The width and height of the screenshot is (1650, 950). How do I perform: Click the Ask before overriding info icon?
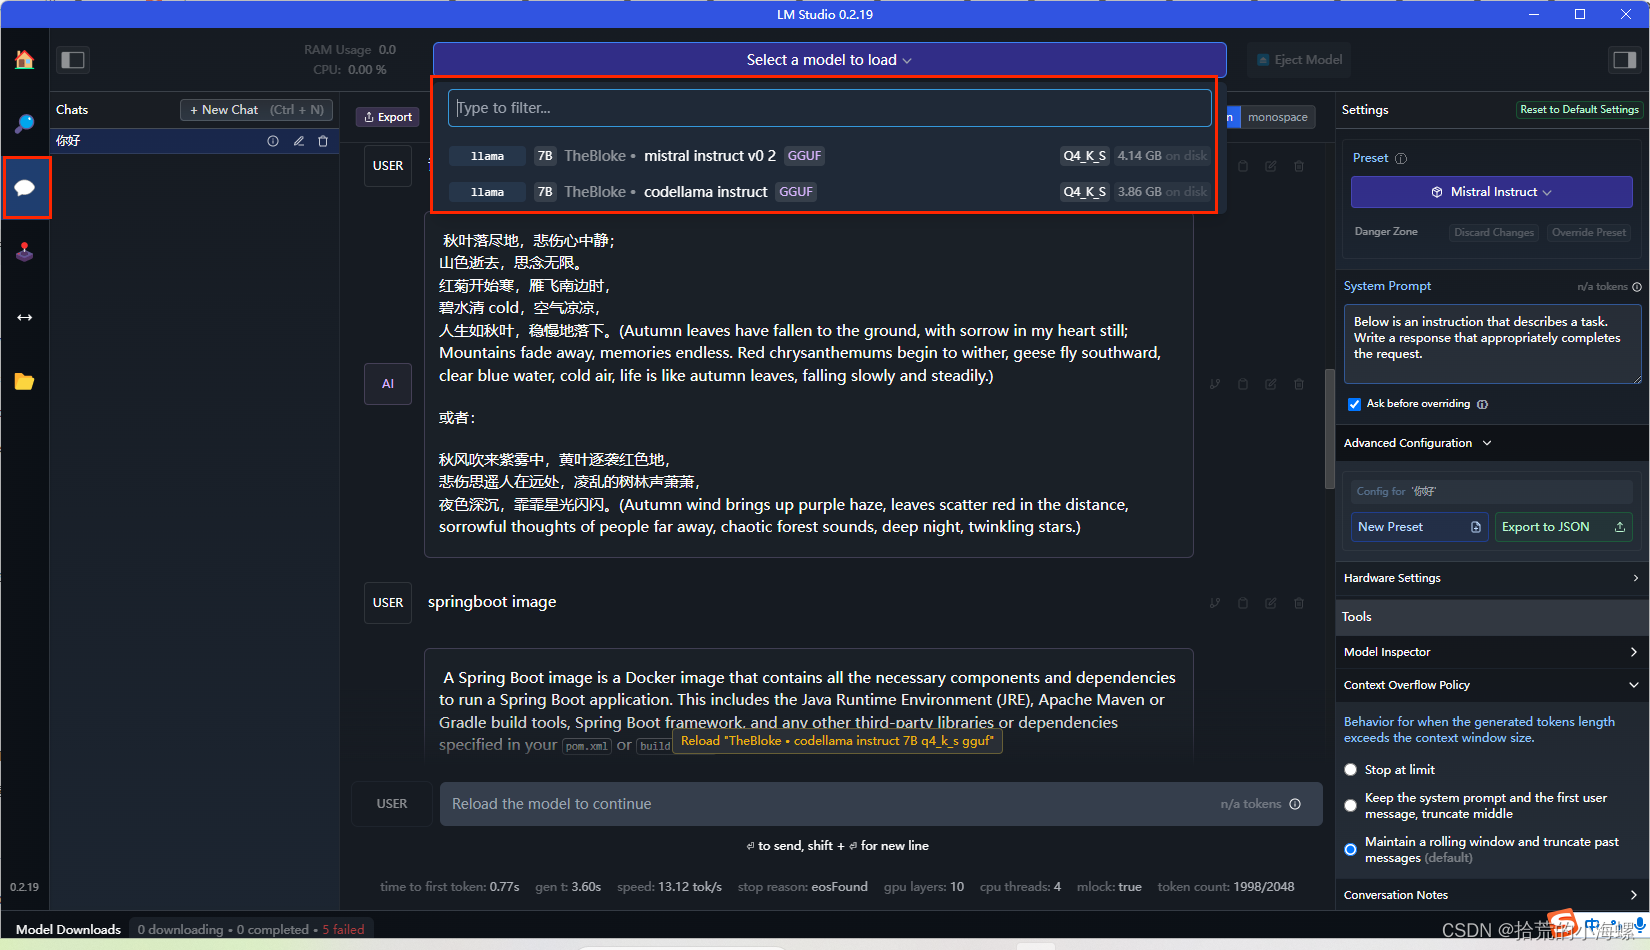[1482, 404]
